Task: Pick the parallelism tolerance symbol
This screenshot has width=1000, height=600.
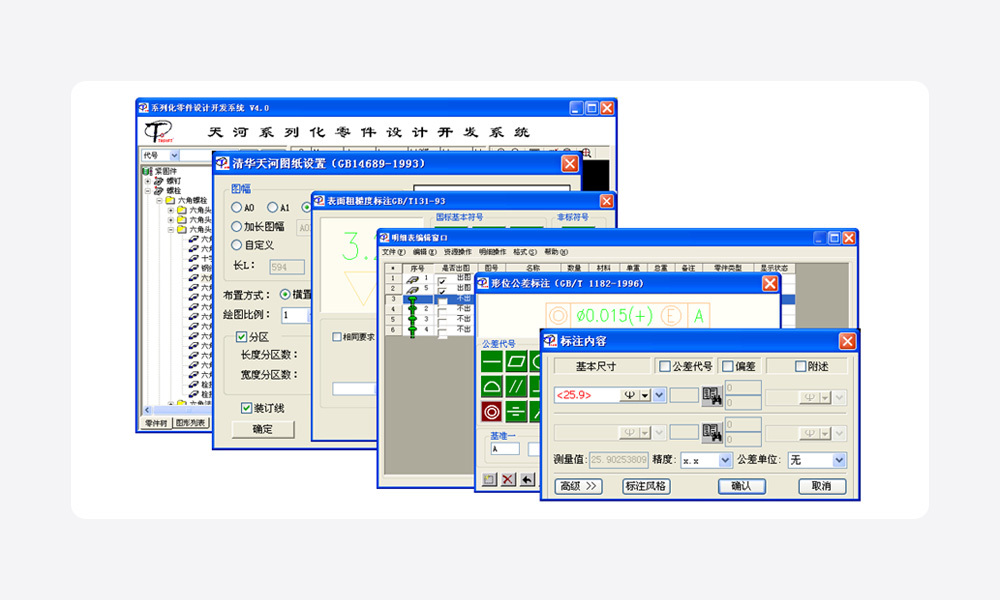Action: tap(515, 386)
